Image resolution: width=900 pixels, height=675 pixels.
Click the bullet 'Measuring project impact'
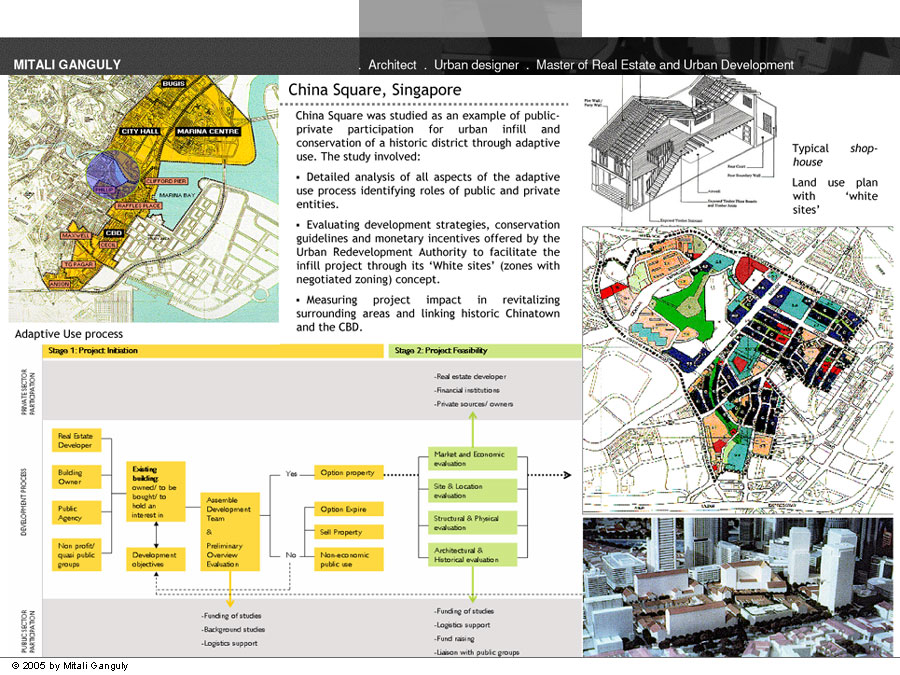(x=428, y=313)
